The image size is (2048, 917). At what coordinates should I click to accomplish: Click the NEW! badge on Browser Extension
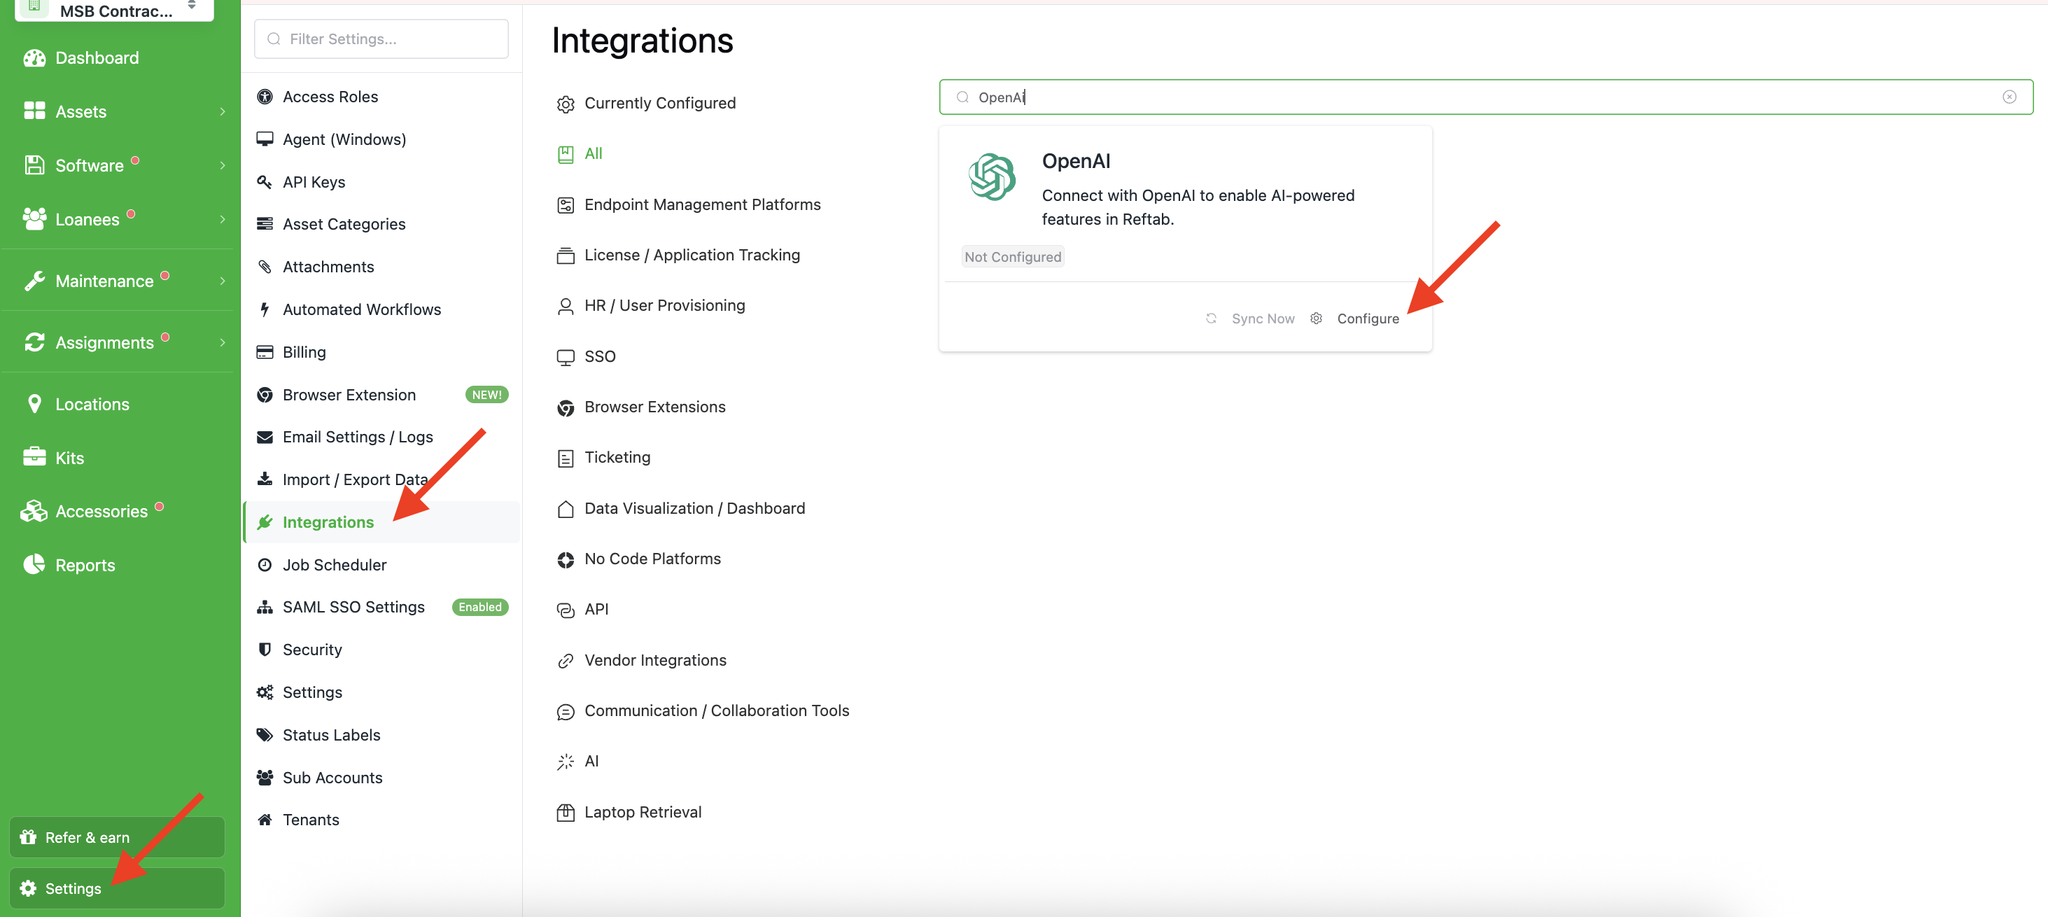click(487, 395)
